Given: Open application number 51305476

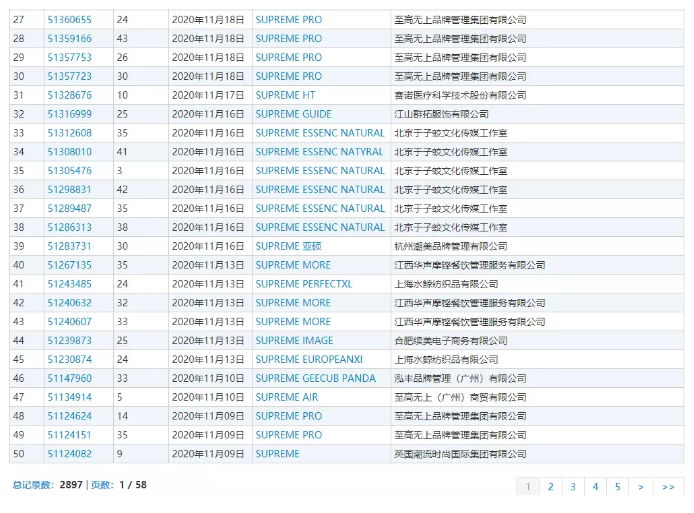Looking at the screenshot, I should (69, 171).
